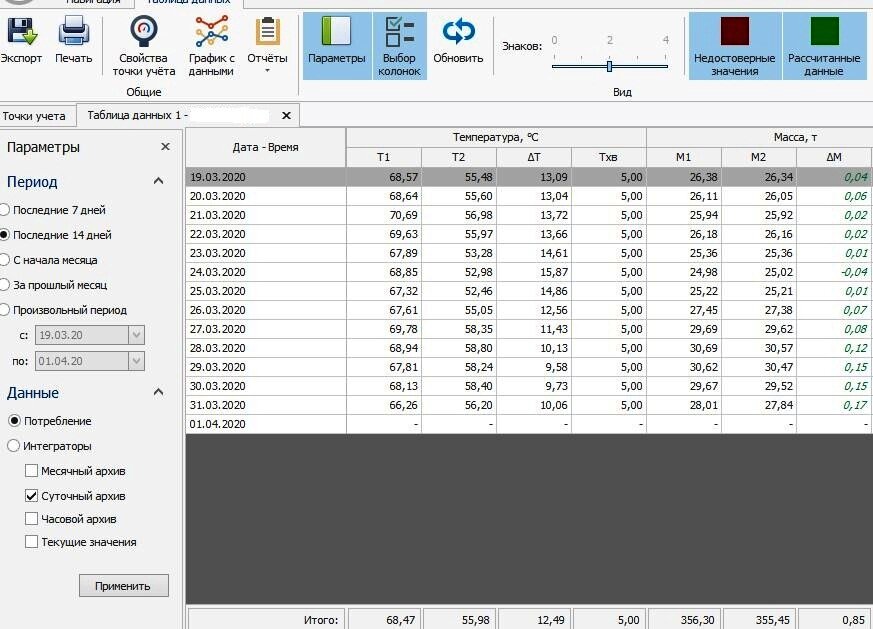Collapse the Период section
This screenshot has height=629, width=873.
(158, 181)
